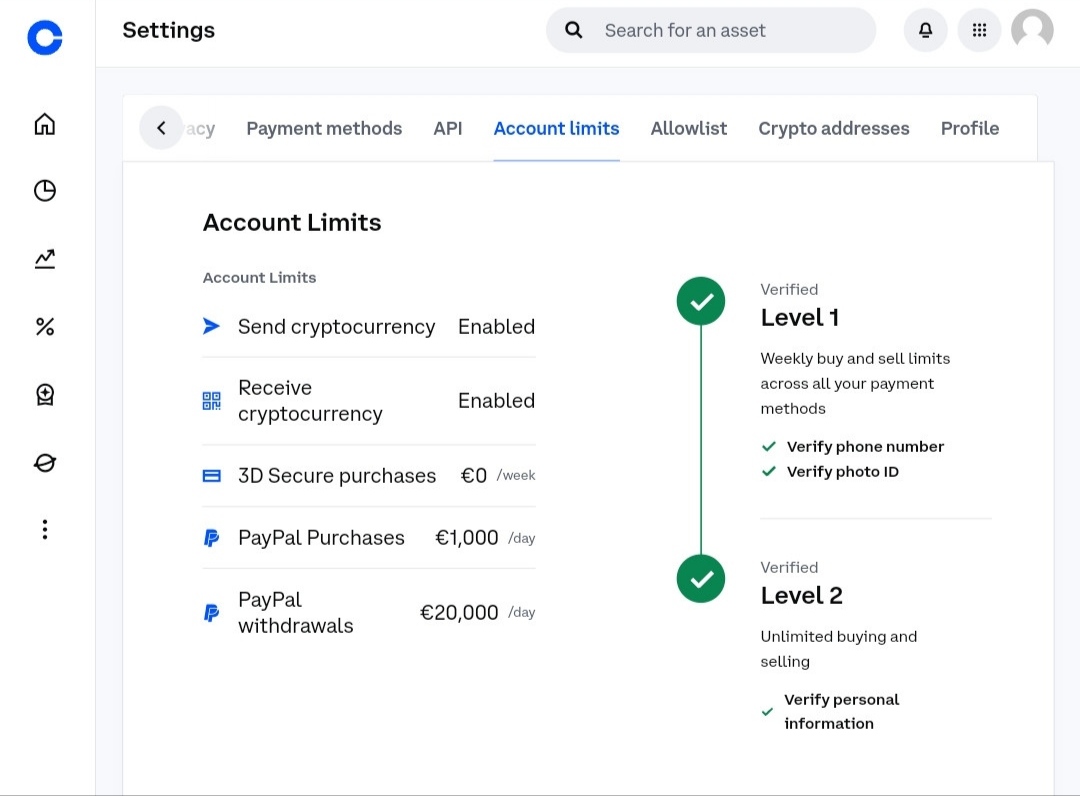Expand more options three-dot sidebar menu
Viewport: 1080px width, 796px height.
pyautogui.click(x=45, y=530)
